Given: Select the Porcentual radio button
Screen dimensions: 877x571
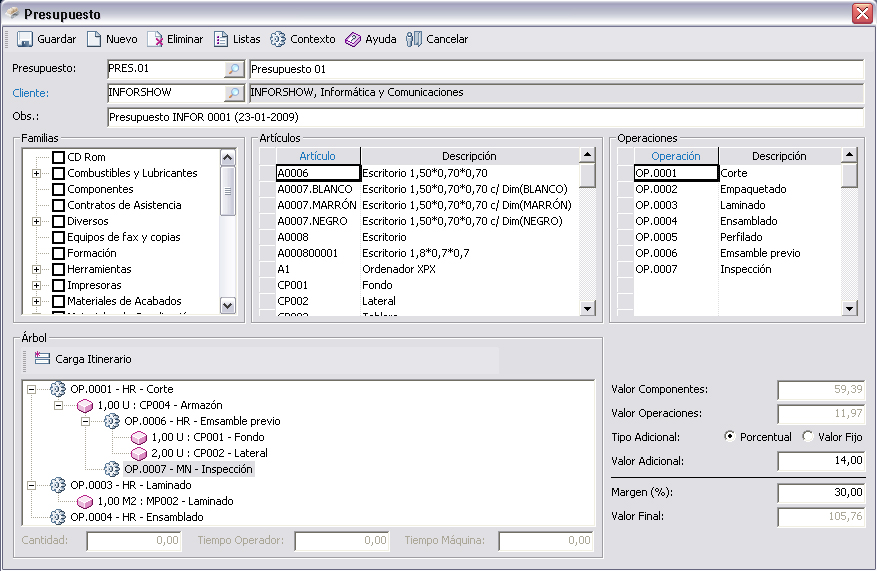Looking at the screenshot, I should point(729,437).
